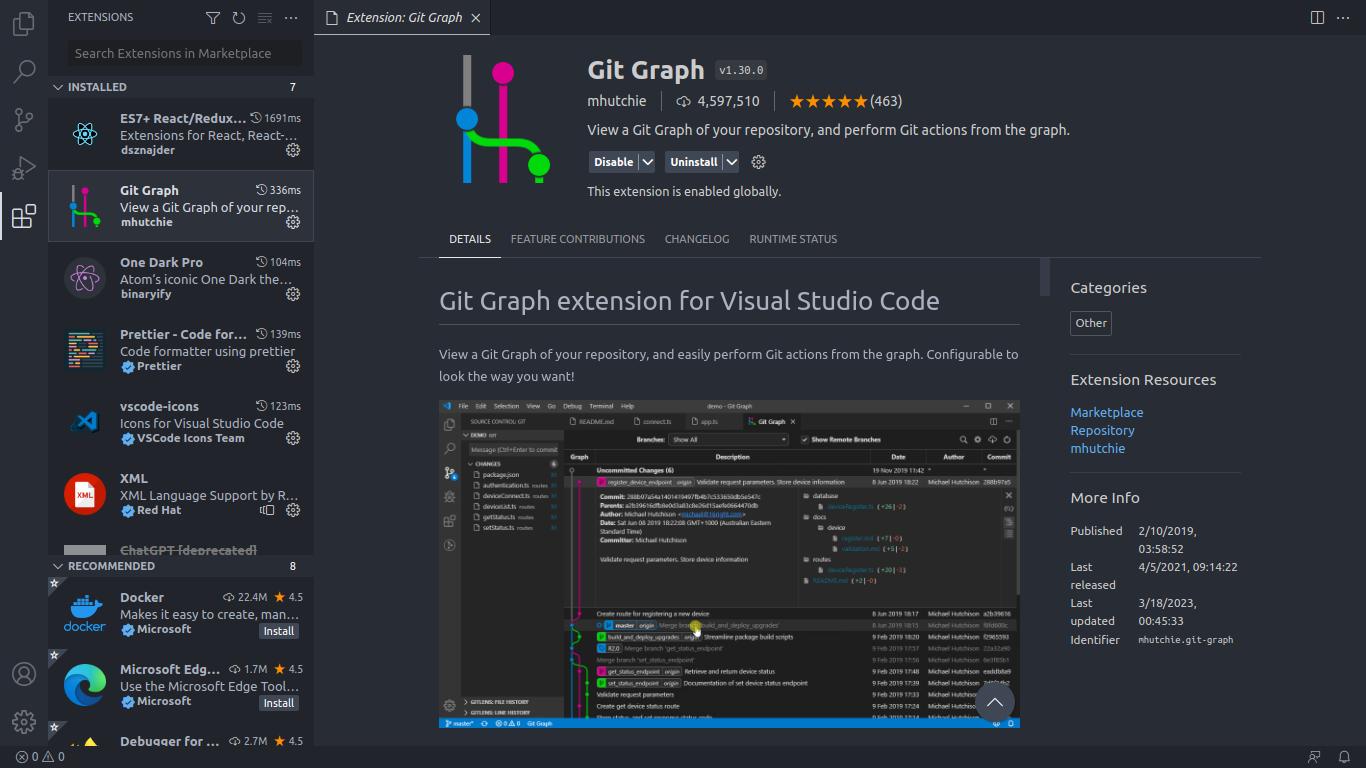
Task: Open manage gear for XML extension
Action: coord(293,510)
